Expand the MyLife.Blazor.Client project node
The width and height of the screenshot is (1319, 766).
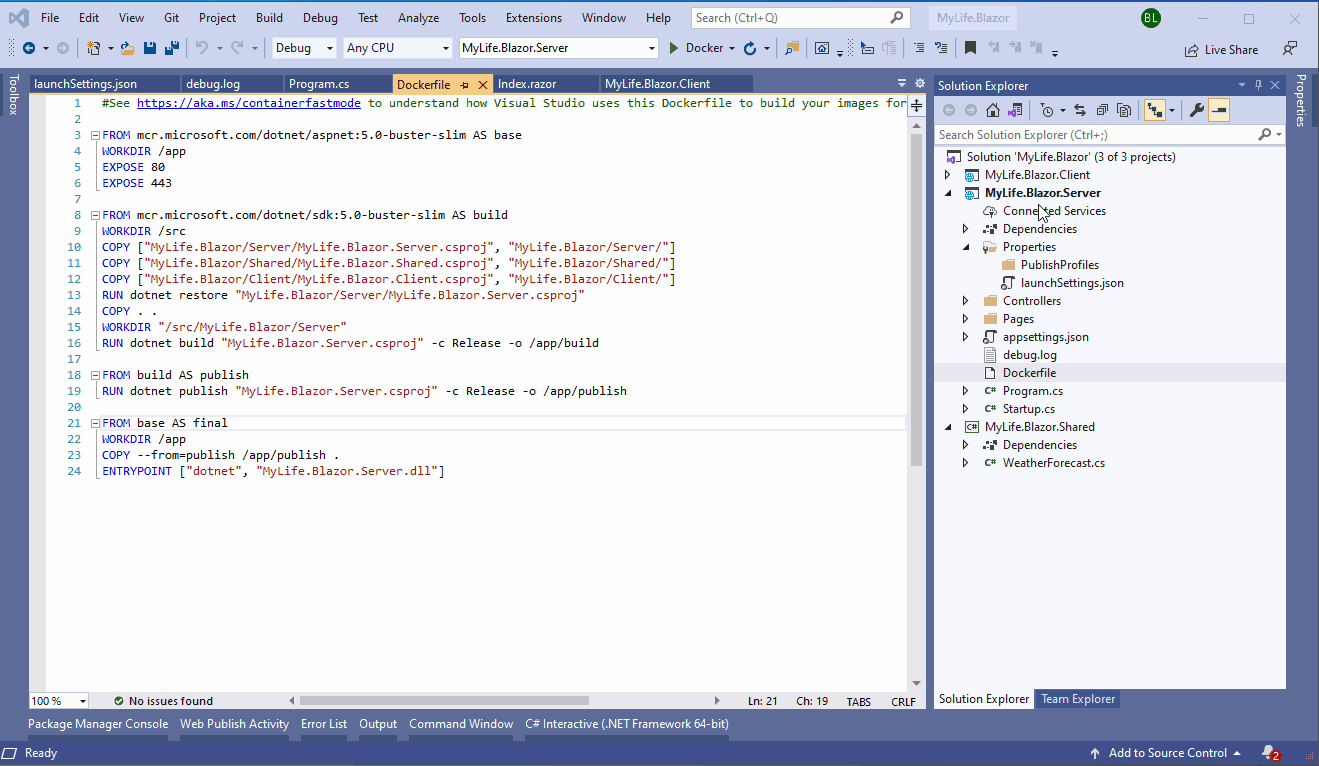coord(948,175)
